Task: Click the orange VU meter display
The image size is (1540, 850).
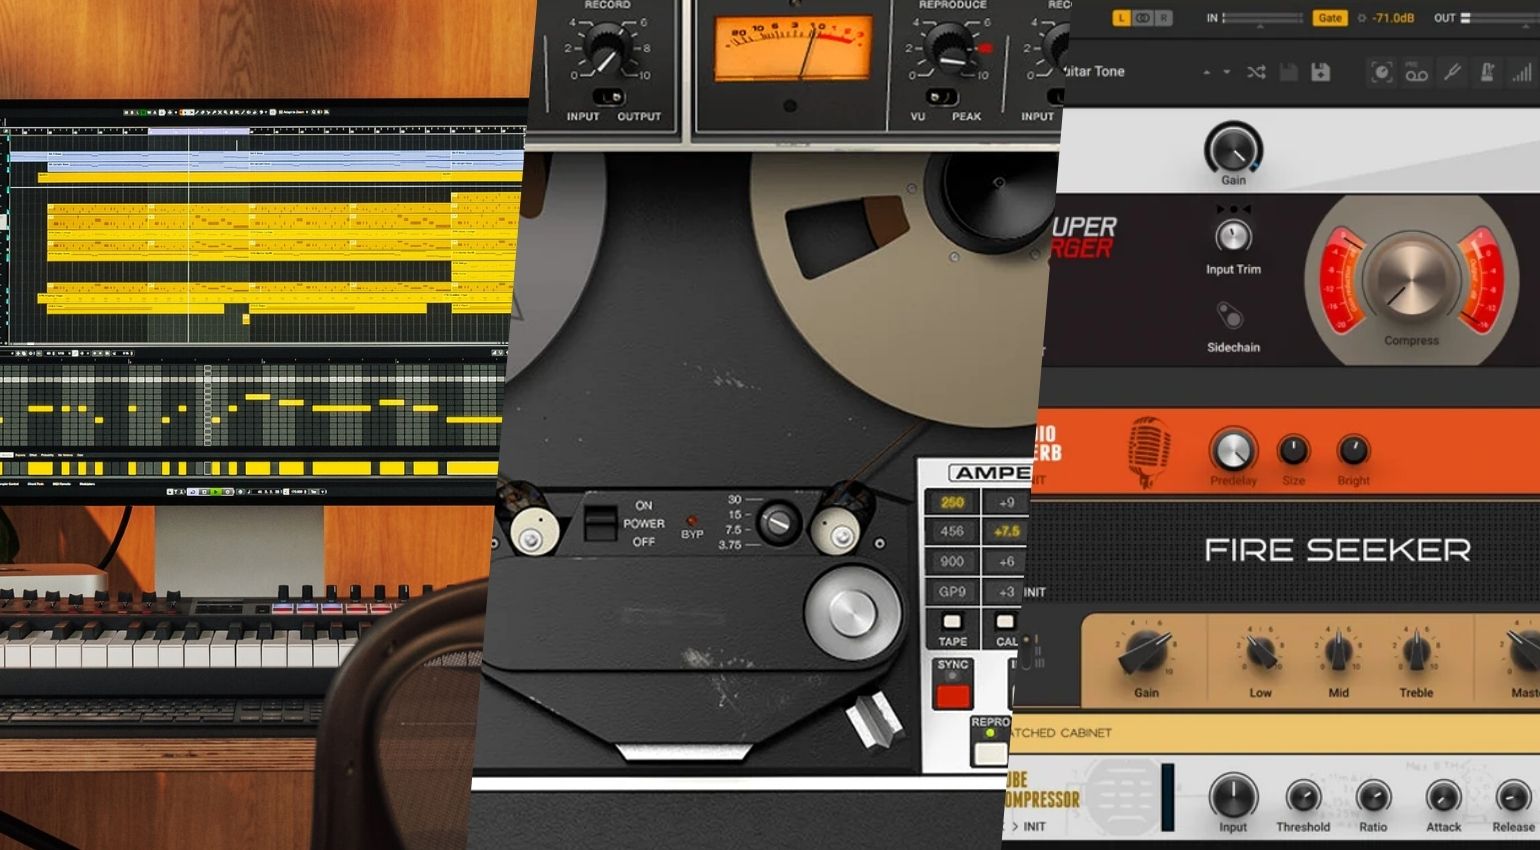Action: point(792,47)
